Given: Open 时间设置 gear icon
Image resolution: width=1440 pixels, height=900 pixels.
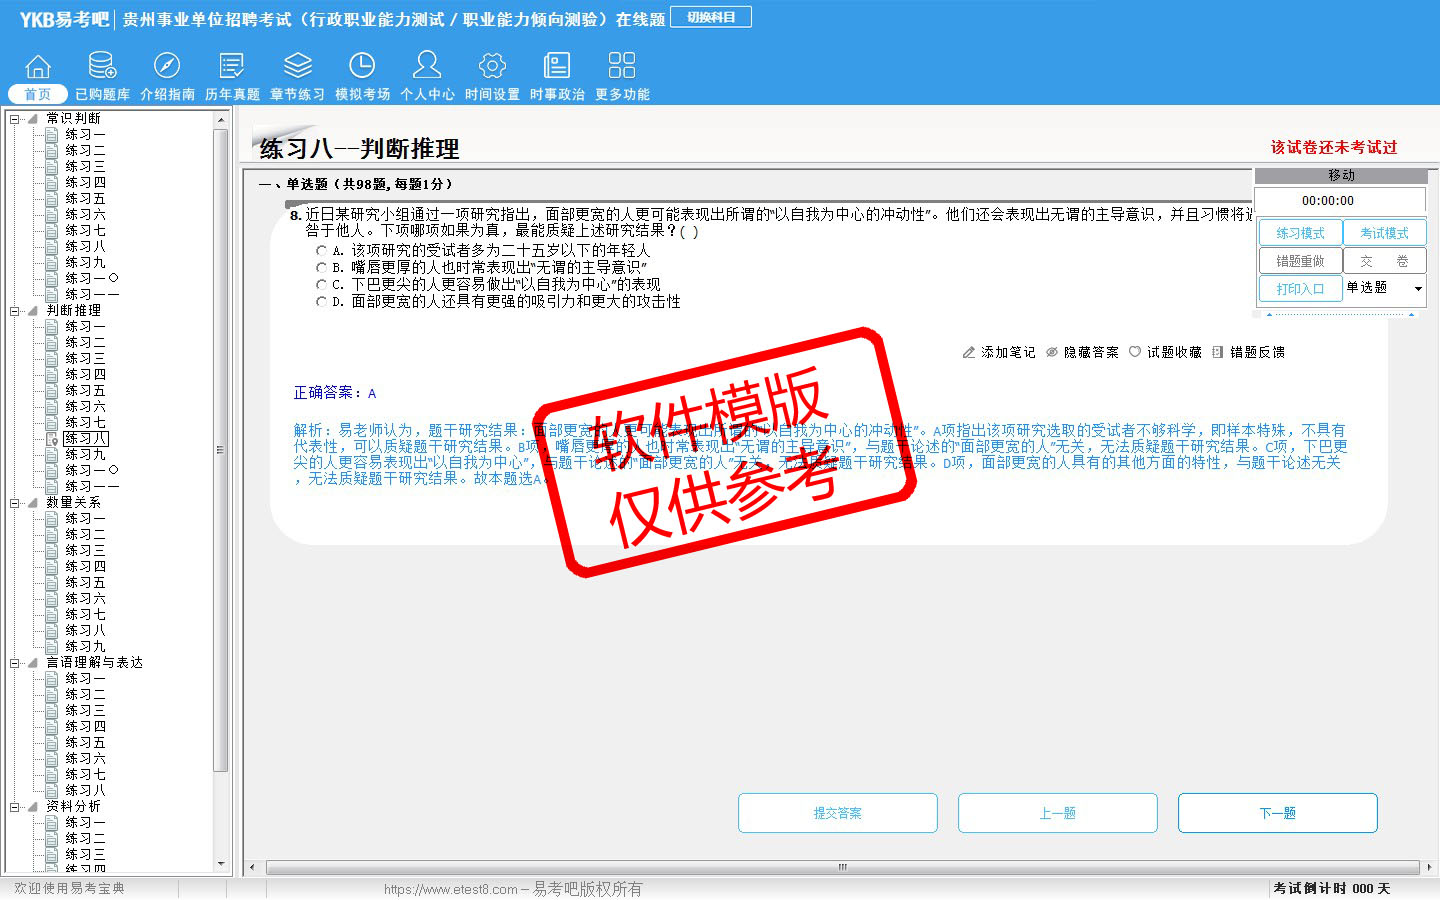Looking at the screenshot, I should [492, 67].
